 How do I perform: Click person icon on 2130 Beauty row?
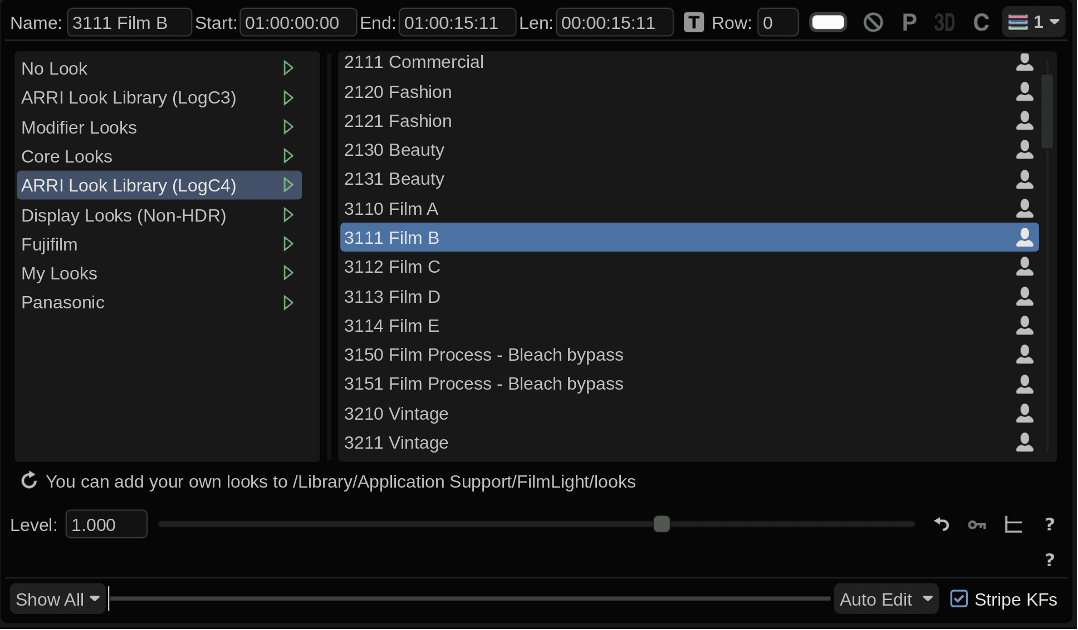(1024, 149)
